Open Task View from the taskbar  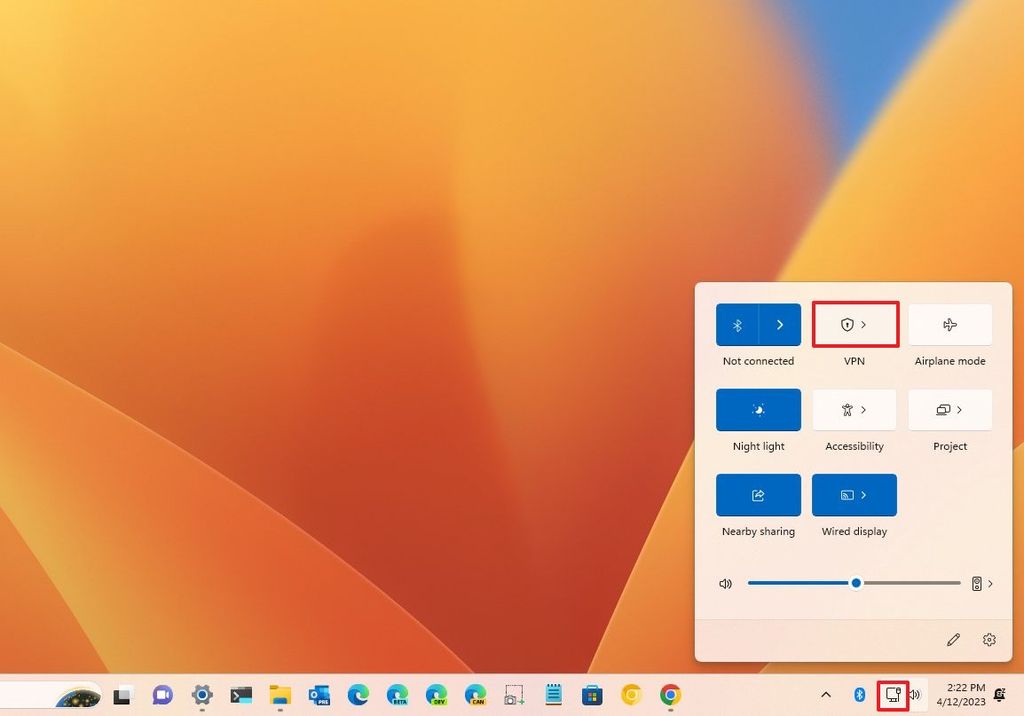(122, 695)
